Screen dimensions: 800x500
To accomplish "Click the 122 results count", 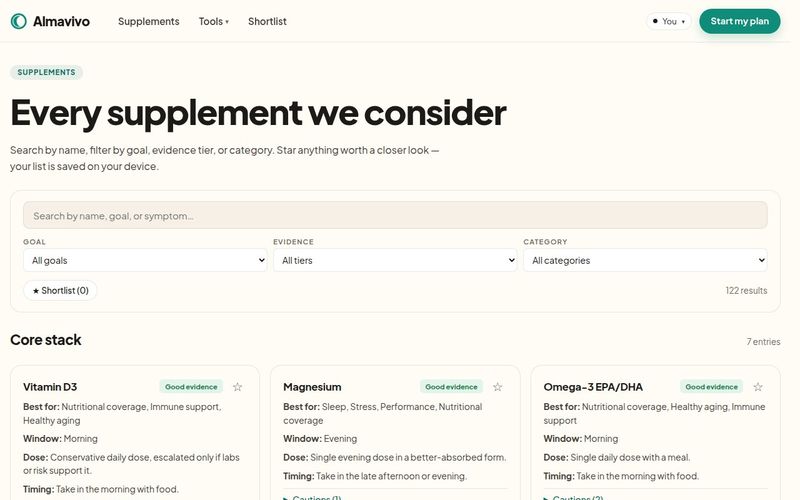I will click(746, 290).
